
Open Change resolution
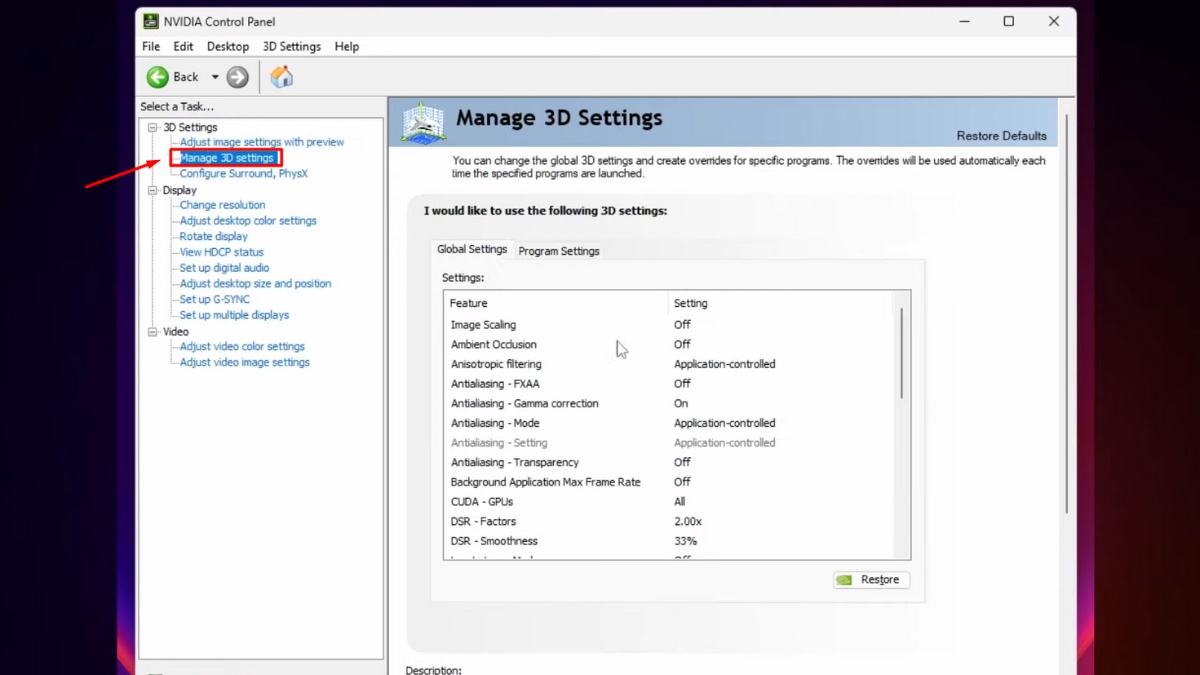point(222,205)
